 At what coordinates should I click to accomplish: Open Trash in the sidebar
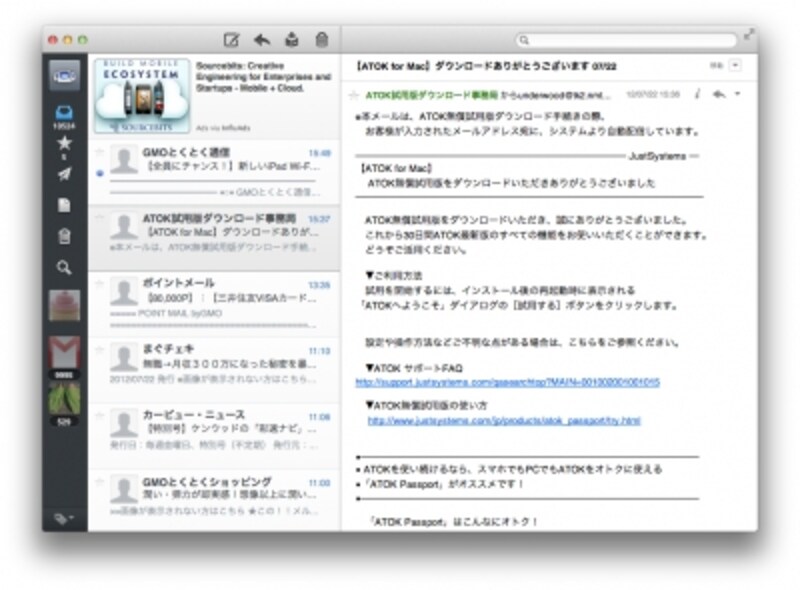tap(64, 236)
